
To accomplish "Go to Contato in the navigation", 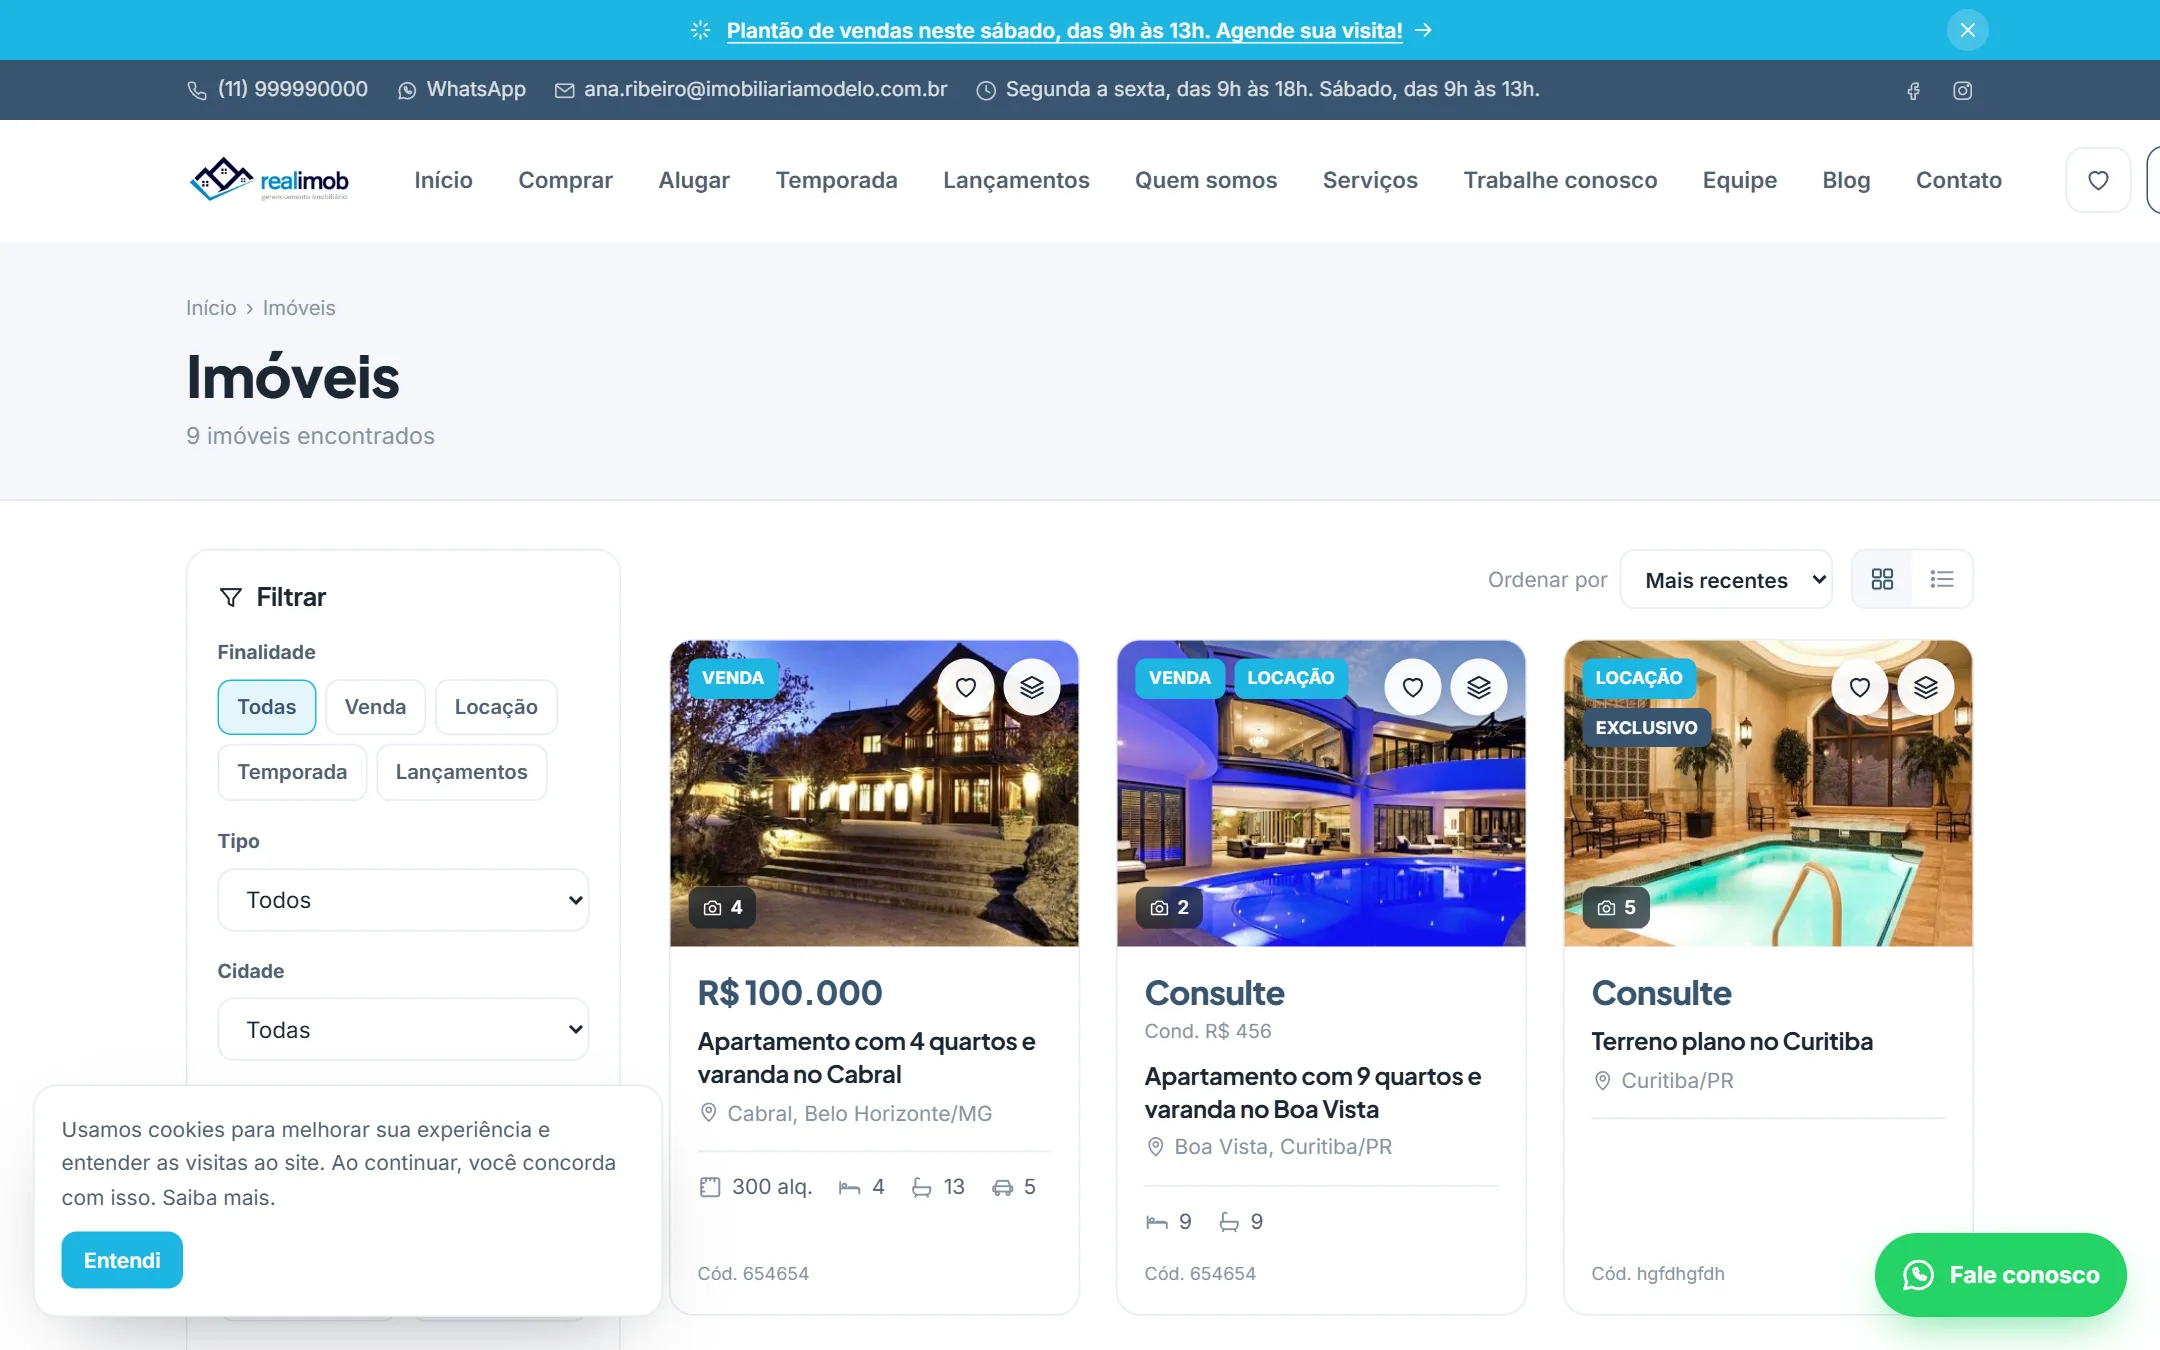I will (1958, 180).
